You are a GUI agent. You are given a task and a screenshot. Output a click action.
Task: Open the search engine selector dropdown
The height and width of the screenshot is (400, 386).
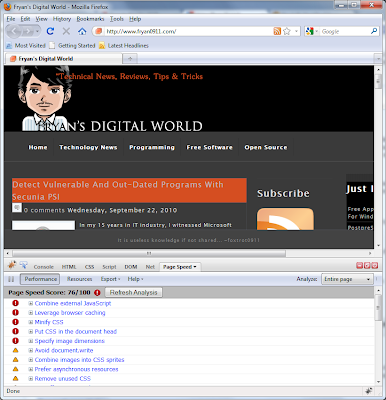[312, 31]
